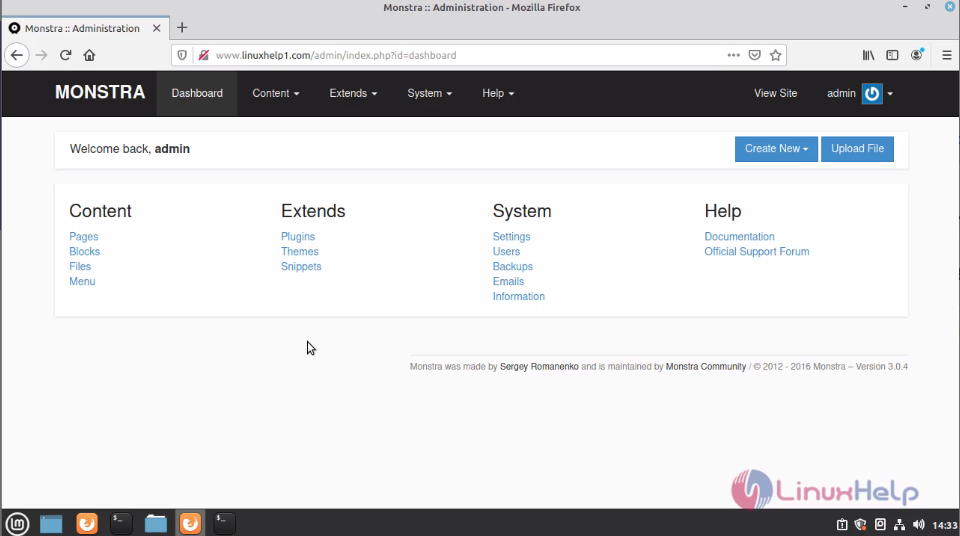Open the Snippets link
The width and height of the screenshot is (960, 536).
[301, 266]
